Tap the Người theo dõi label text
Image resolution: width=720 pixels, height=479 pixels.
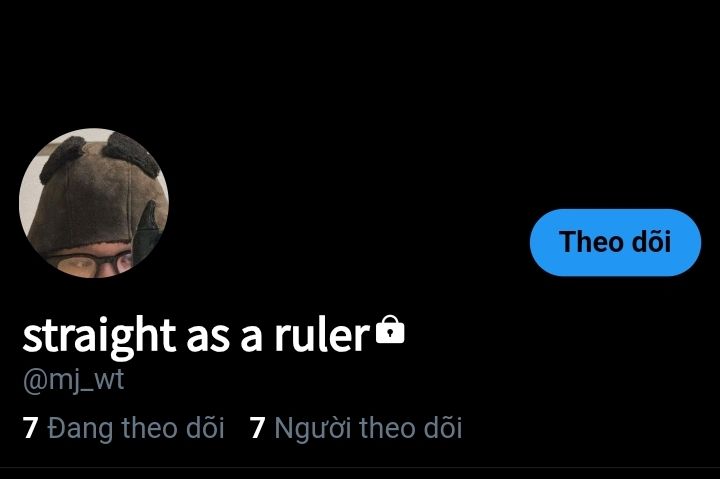(368, 428)
